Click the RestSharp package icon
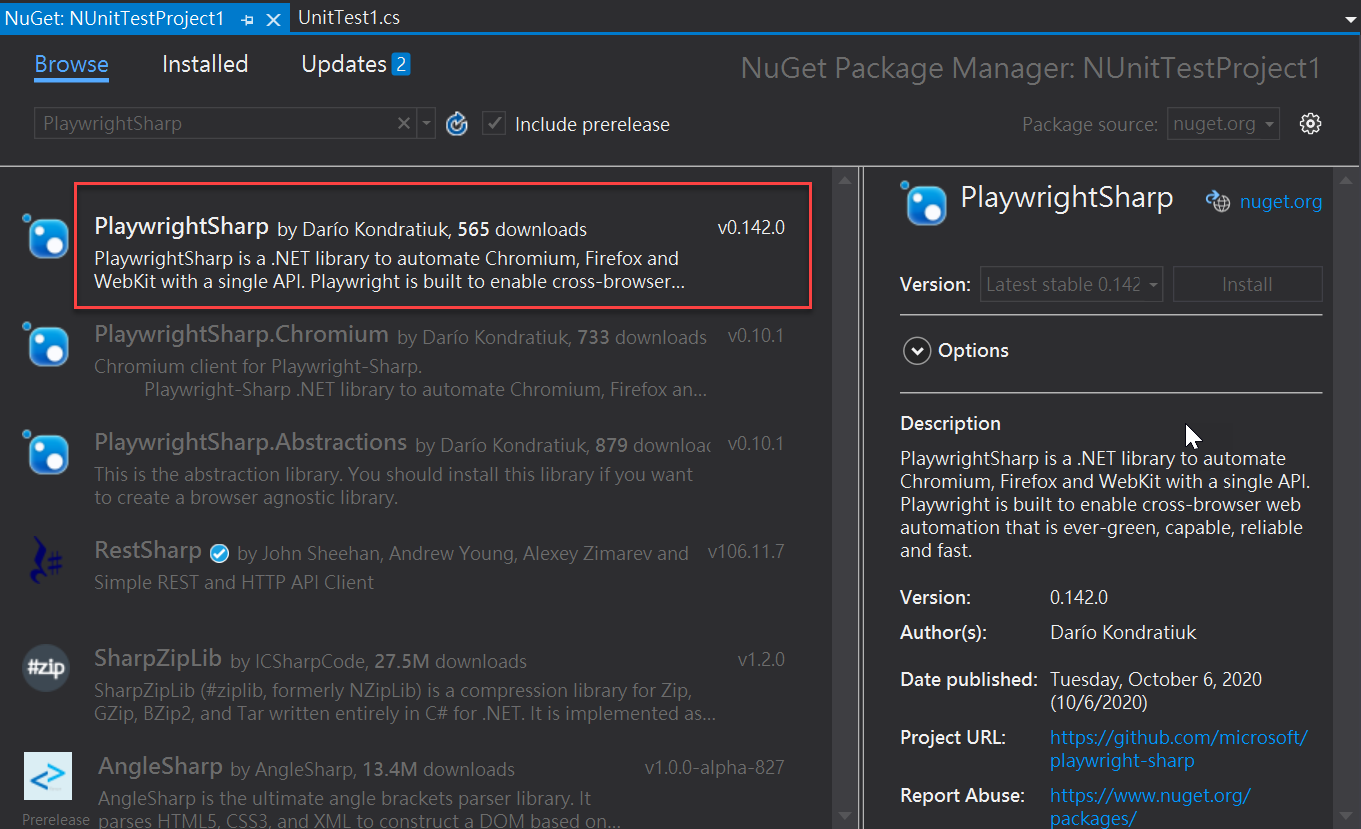This screenshot has width=1361, height=829. pos(47,560)
